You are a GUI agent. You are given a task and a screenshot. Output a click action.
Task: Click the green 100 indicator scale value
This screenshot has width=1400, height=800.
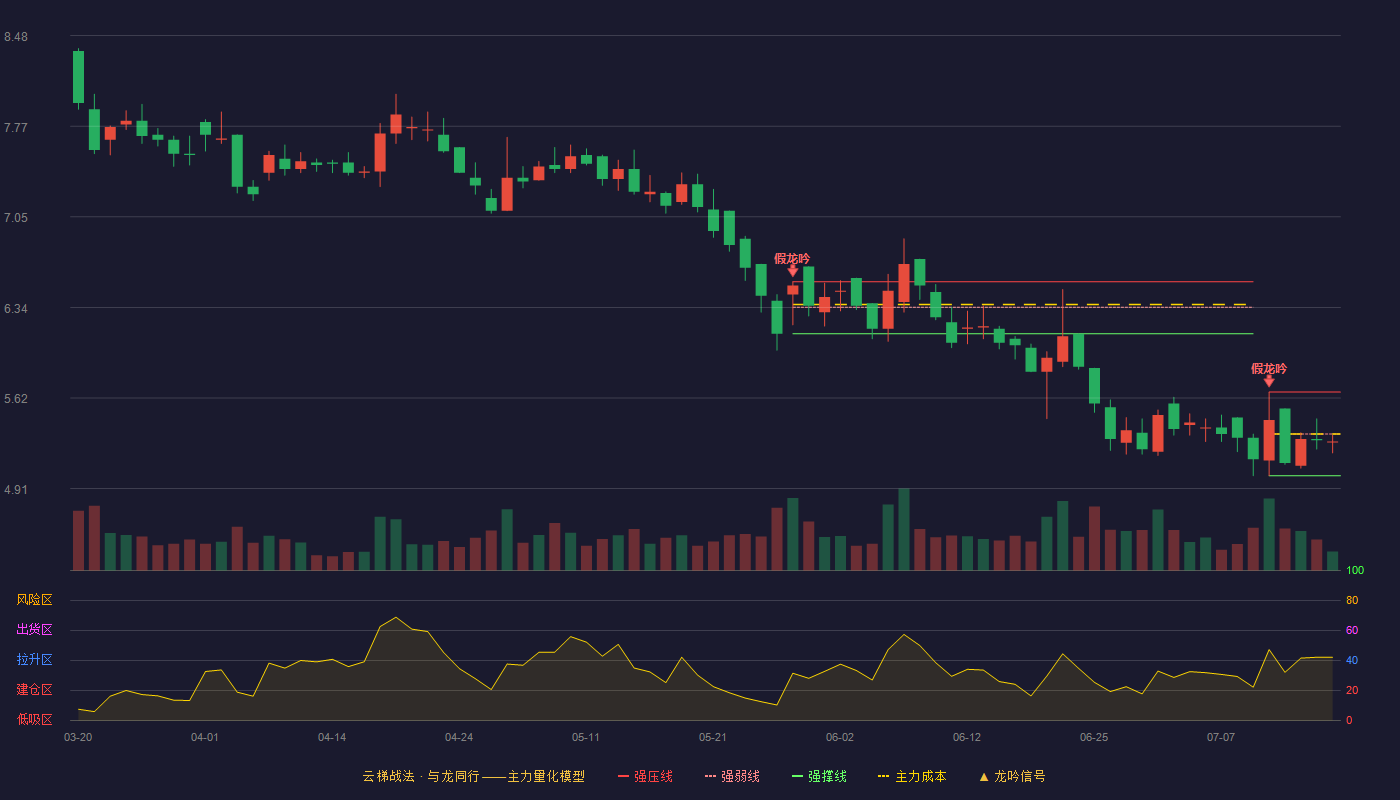pos(1355,571)
